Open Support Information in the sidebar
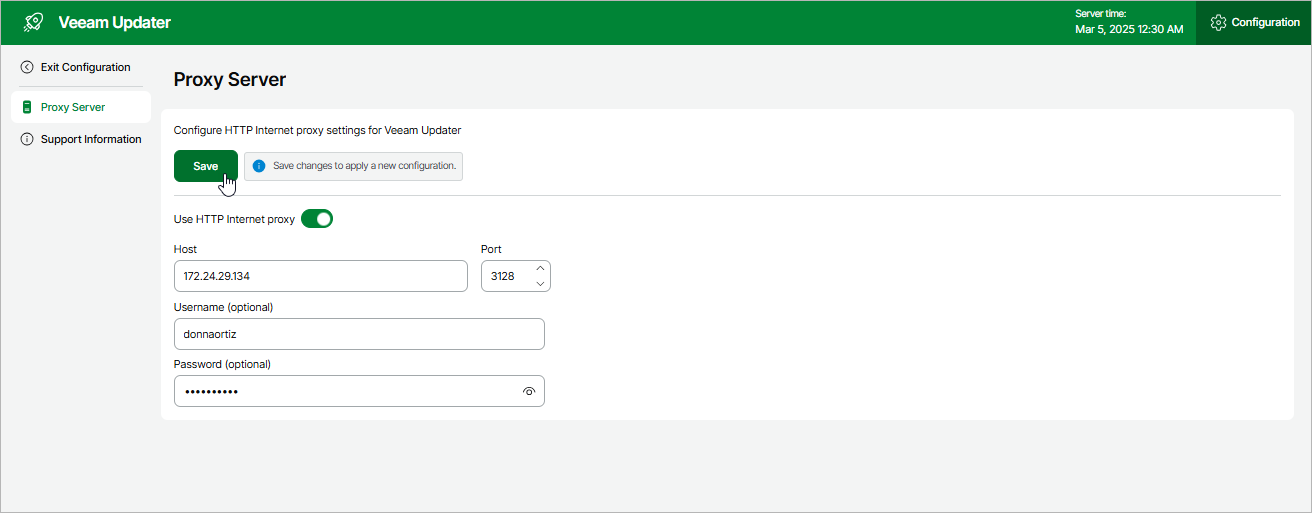The image size is (1312, 513). [81, 139]
